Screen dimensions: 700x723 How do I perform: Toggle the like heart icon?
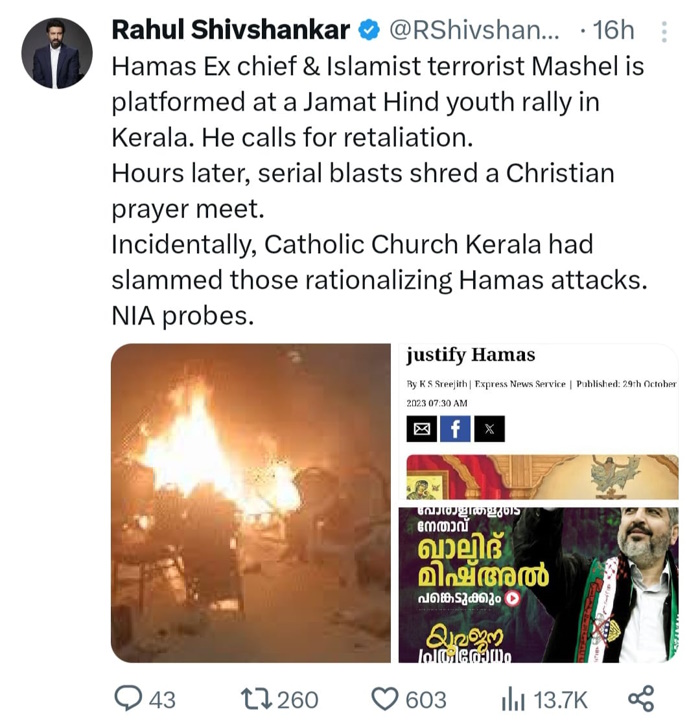[x=385, y=698]
